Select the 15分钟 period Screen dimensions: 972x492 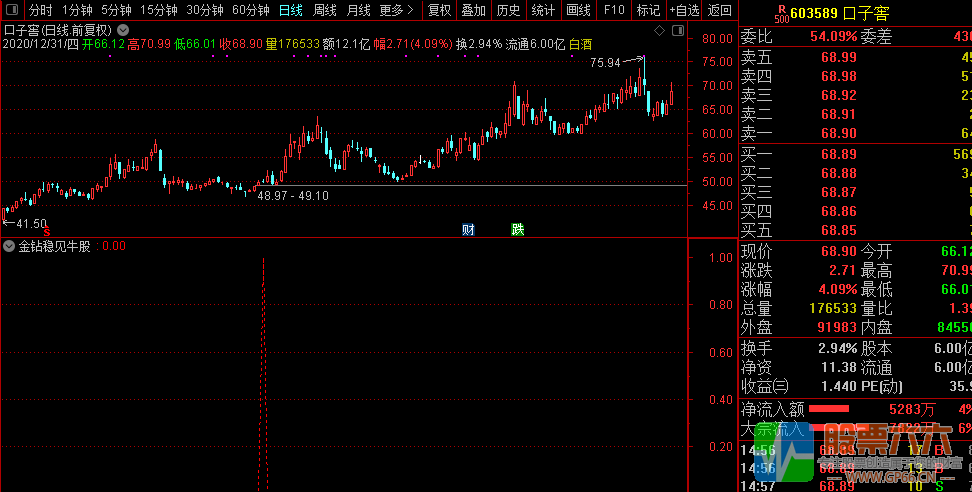coord(159,10)
